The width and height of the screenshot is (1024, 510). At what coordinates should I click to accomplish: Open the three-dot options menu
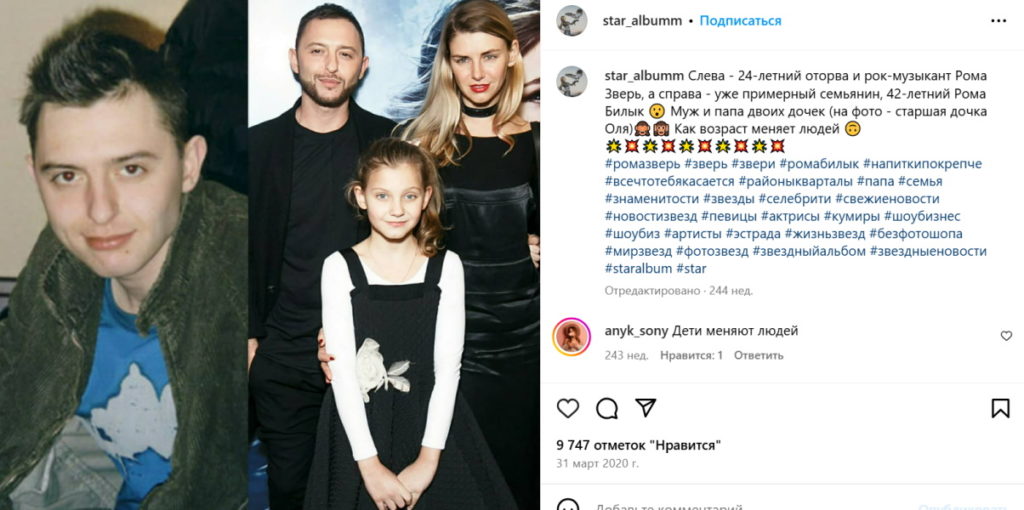point(999,21)
